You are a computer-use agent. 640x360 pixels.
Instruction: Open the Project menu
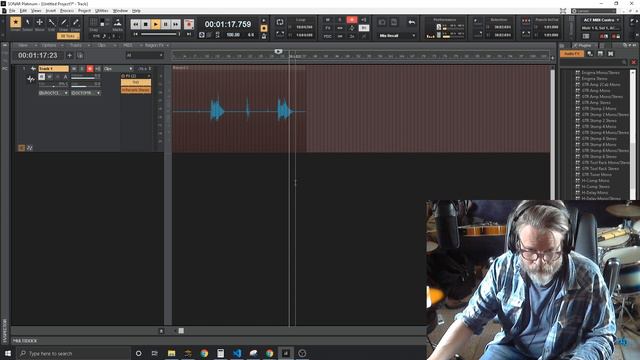point(84,11)
